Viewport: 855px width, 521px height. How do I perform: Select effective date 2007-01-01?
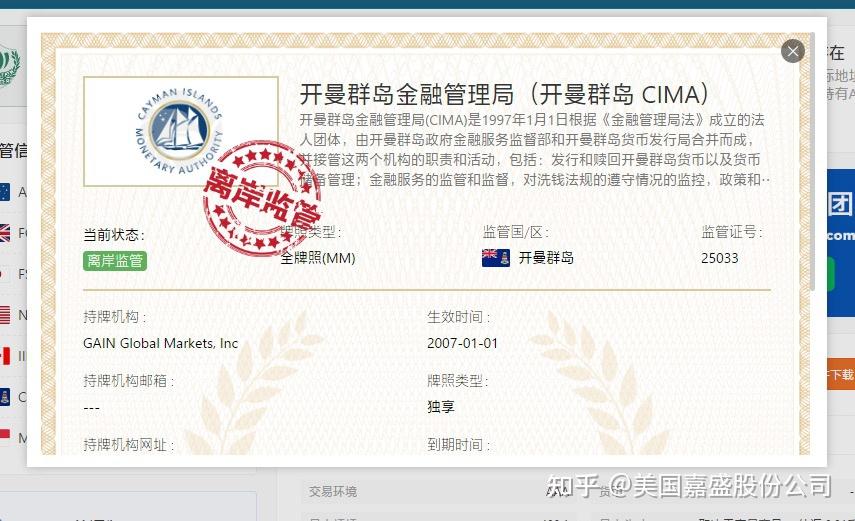tap(462, 343)
